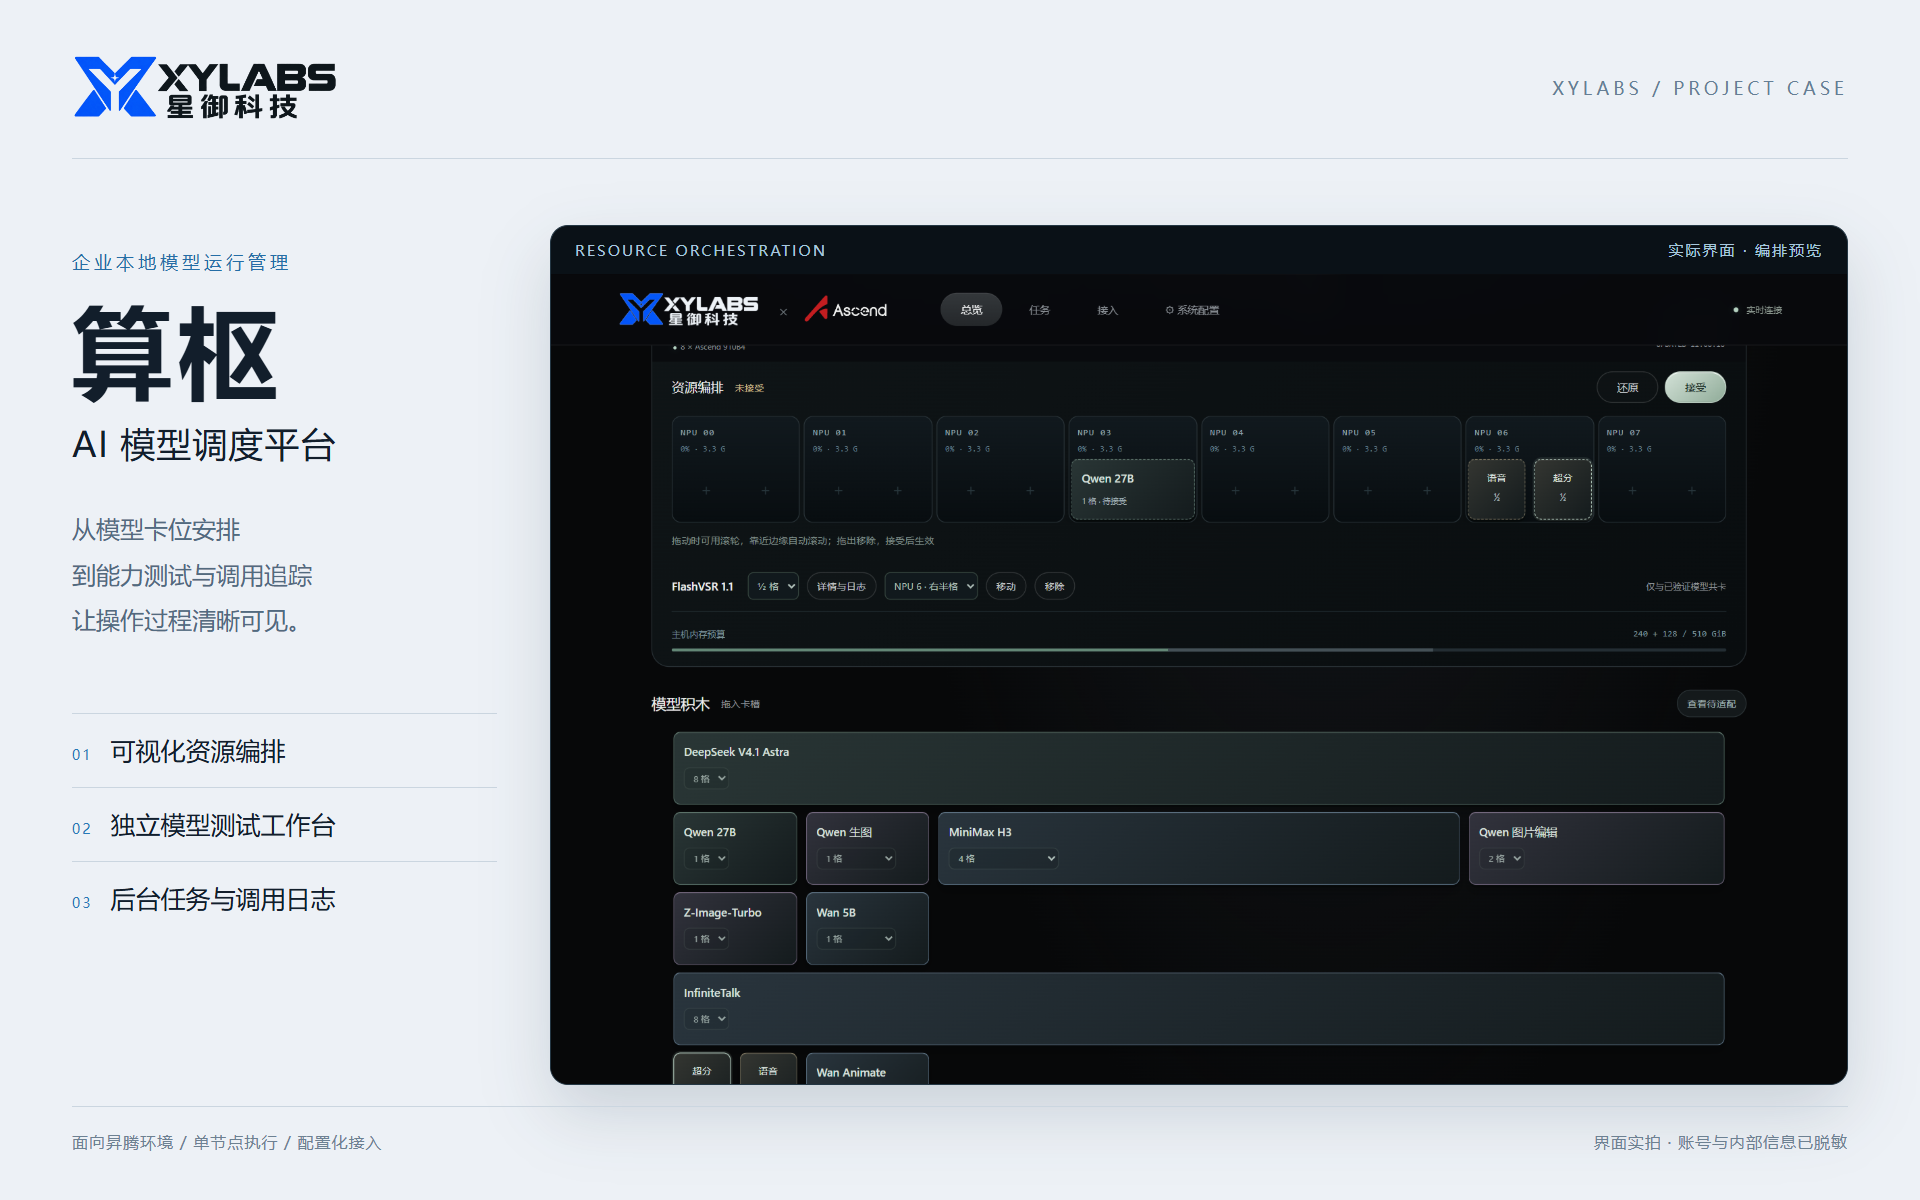
Task: Click the 还原 button
Action: coord(1627,388)
